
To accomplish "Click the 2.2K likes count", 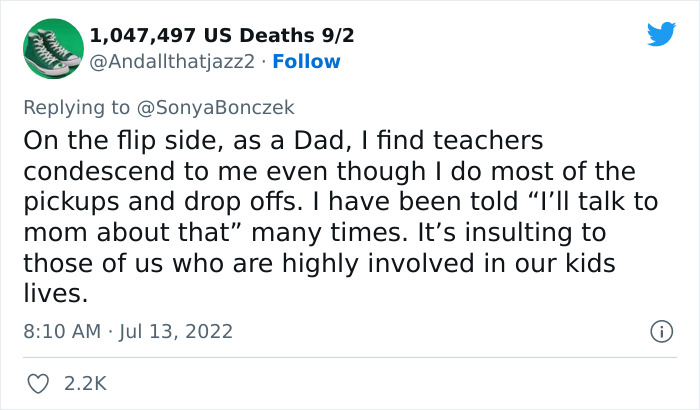I will click(x=86, y=382).
